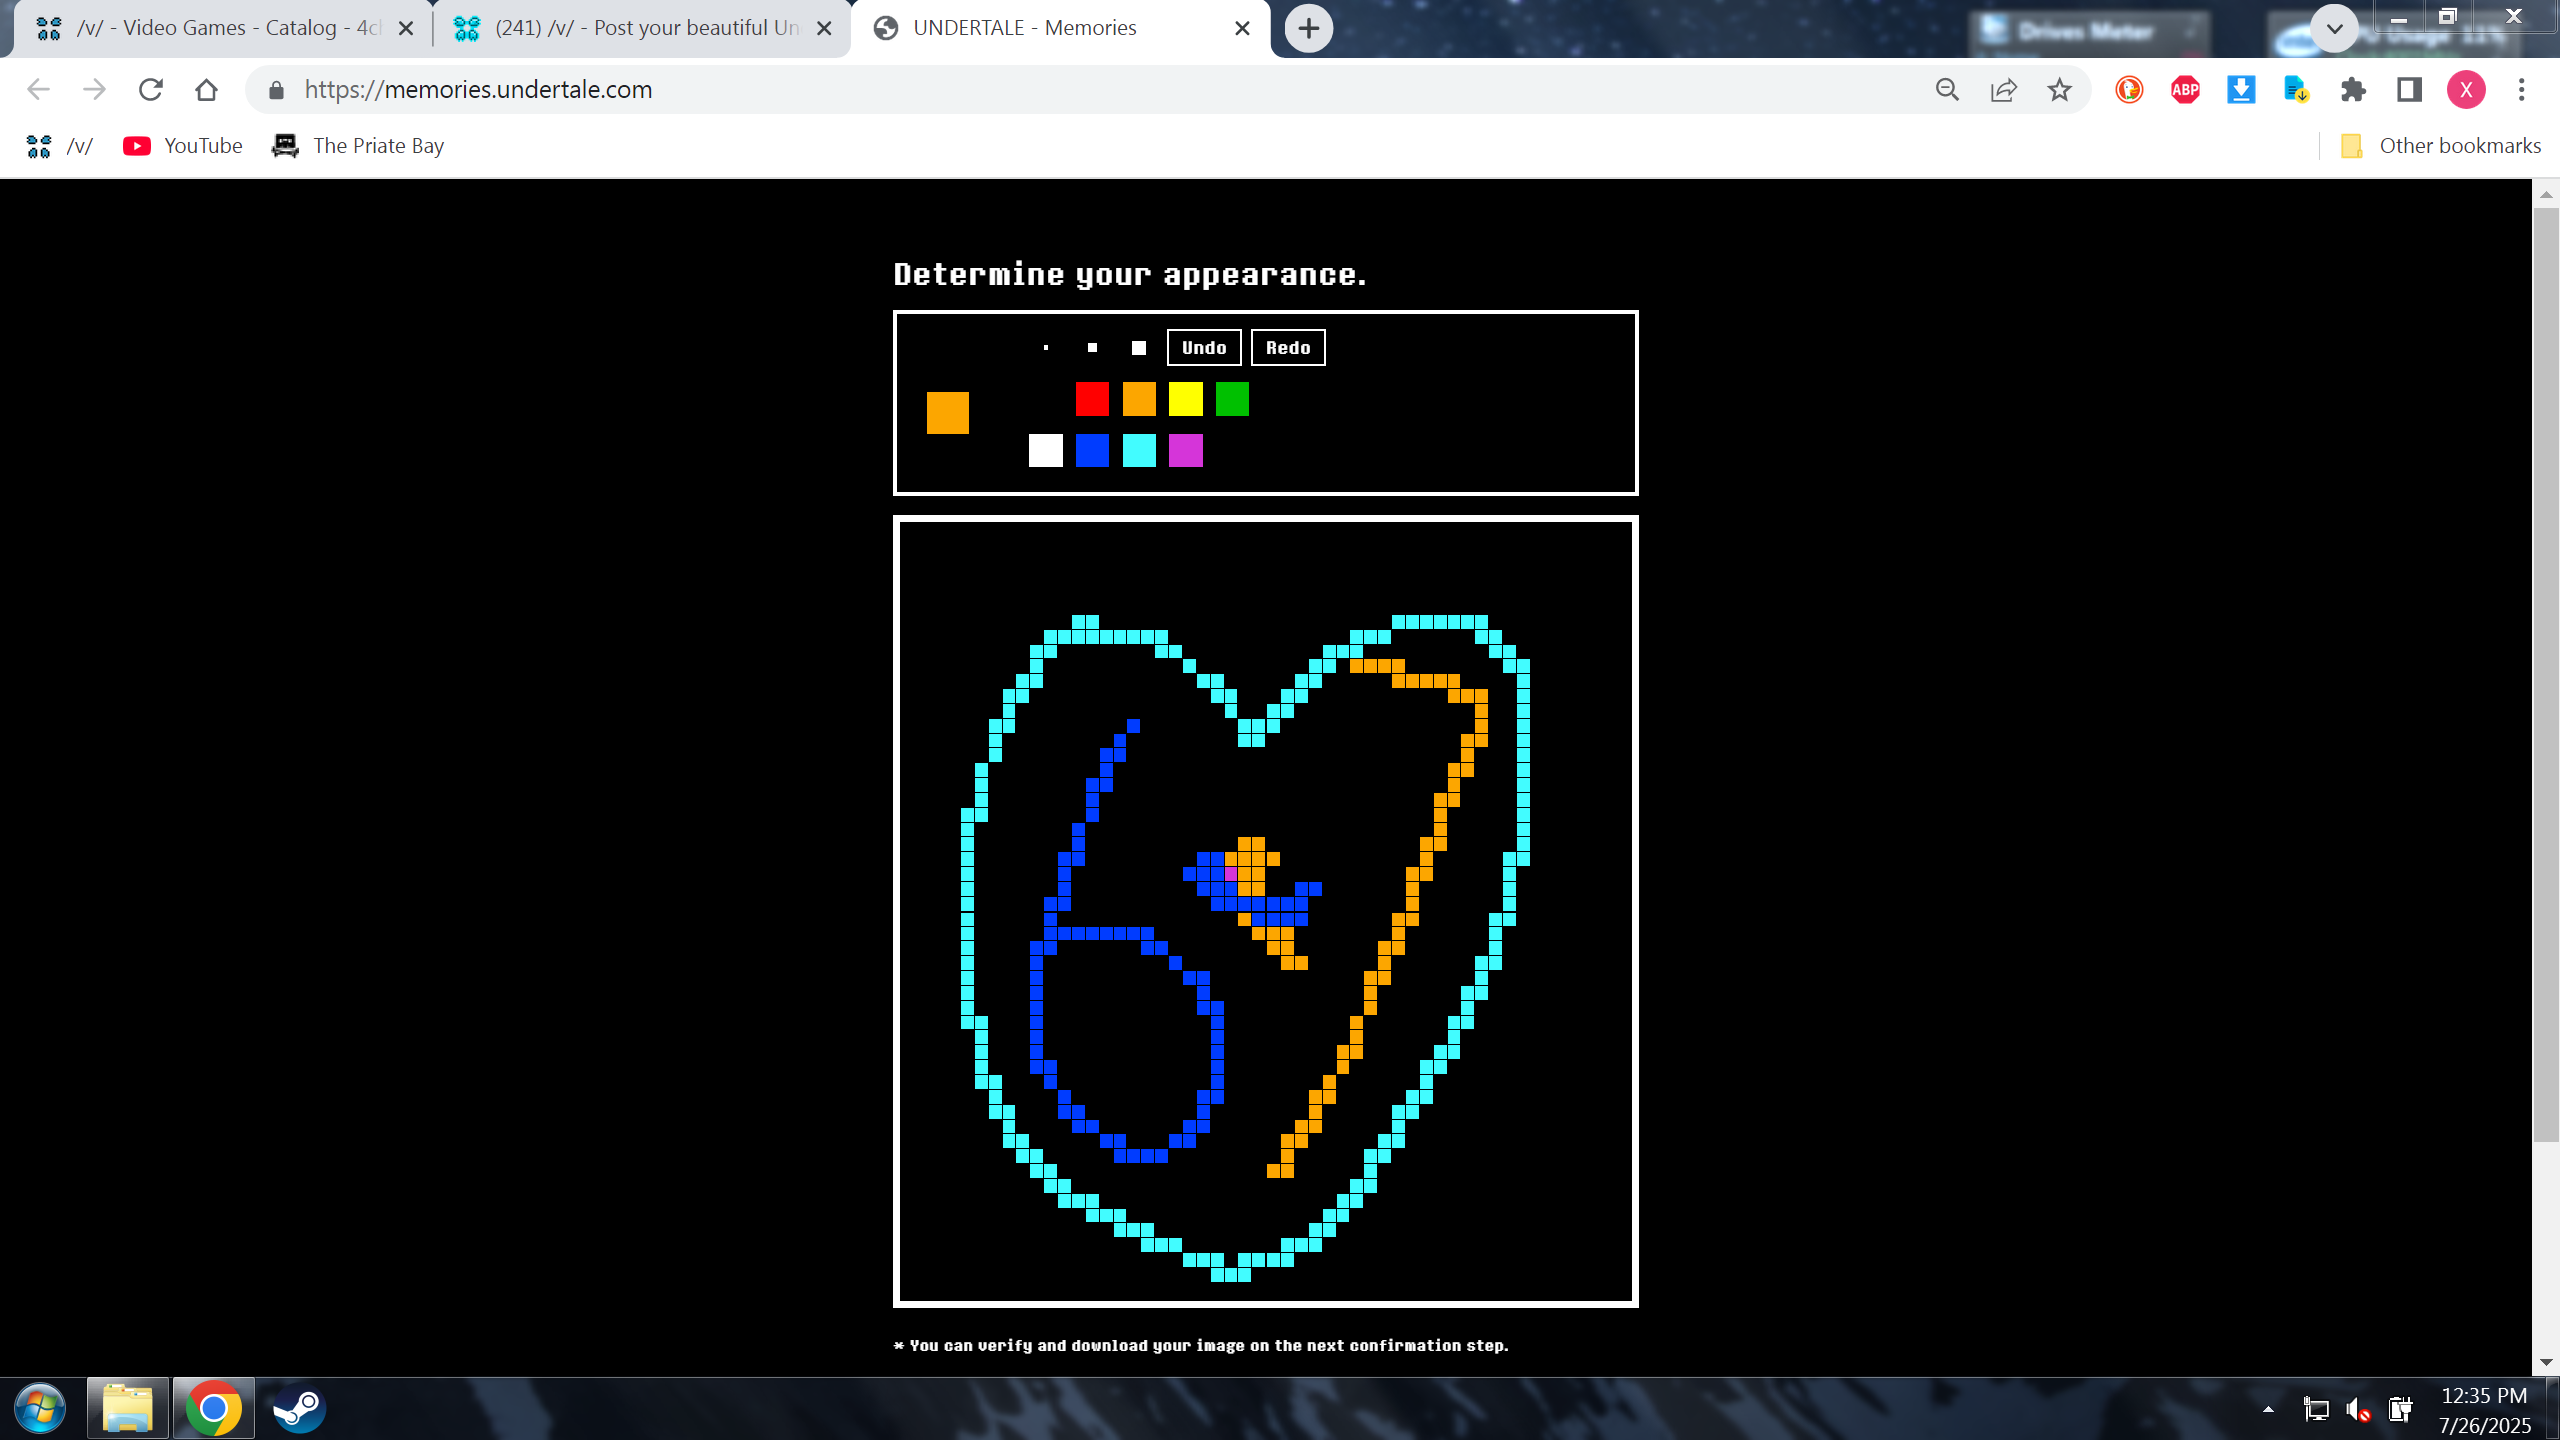2560x1440 pixels.
Task: Switch to the Post your beautiful tab
Action: (643, 28)
